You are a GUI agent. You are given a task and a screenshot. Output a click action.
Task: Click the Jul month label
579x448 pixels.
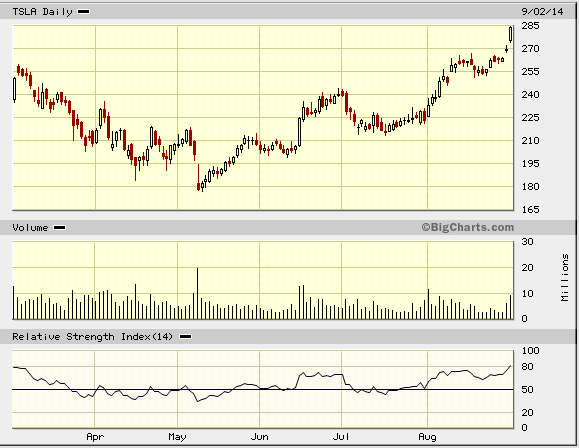pyautogui.click(x=341, y=437)
